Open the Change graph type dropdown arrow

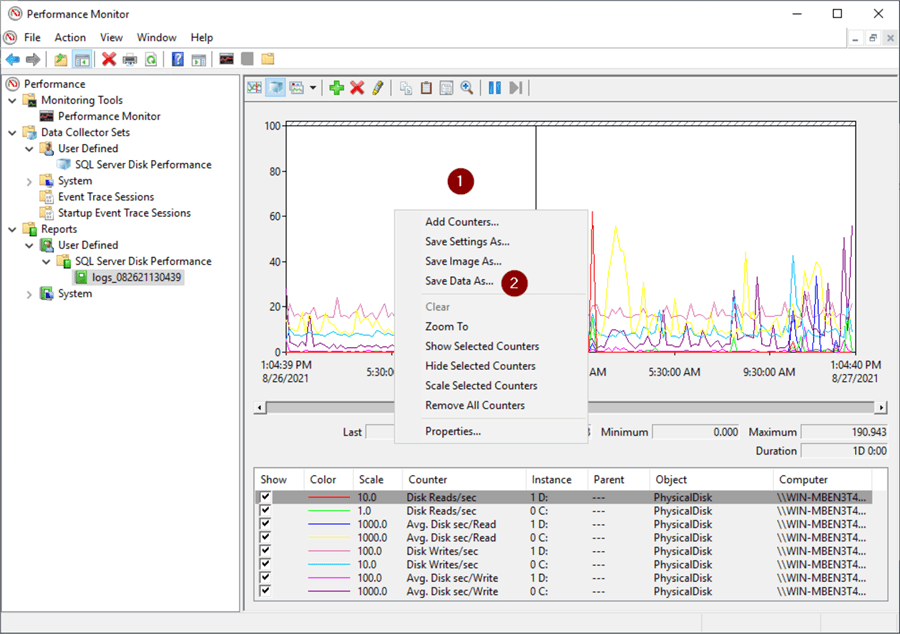click(313, 88)
